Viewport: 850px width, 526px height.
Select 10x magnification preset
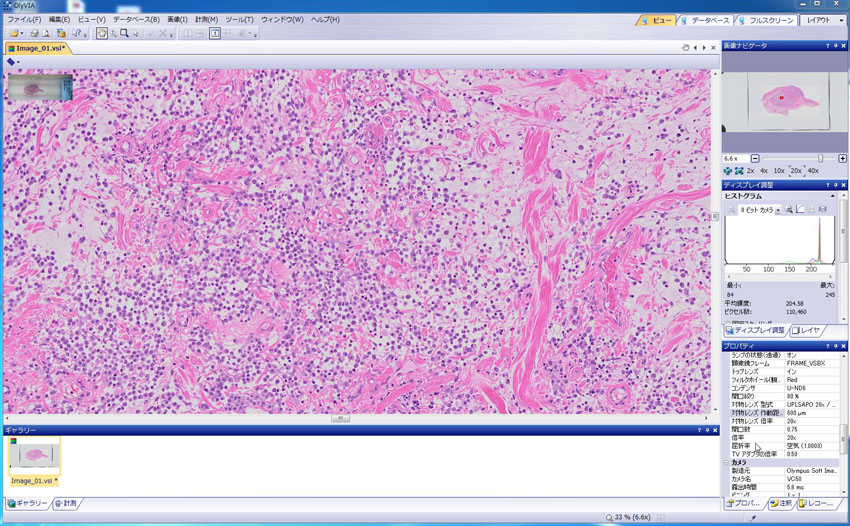pyautogui.click(x=779, y=171)
